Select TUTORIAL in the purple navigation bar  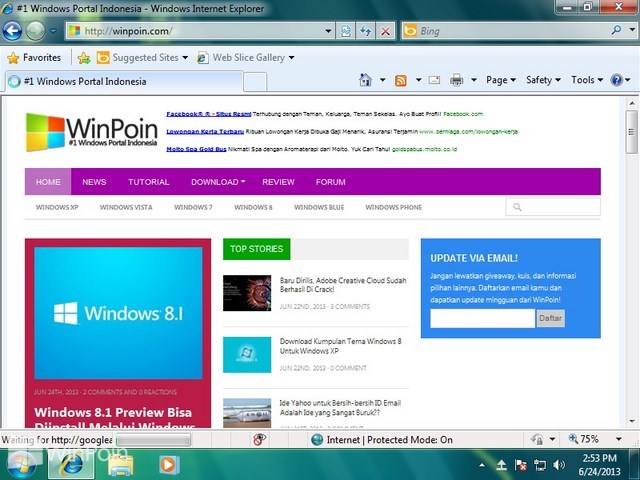[149, 182]
